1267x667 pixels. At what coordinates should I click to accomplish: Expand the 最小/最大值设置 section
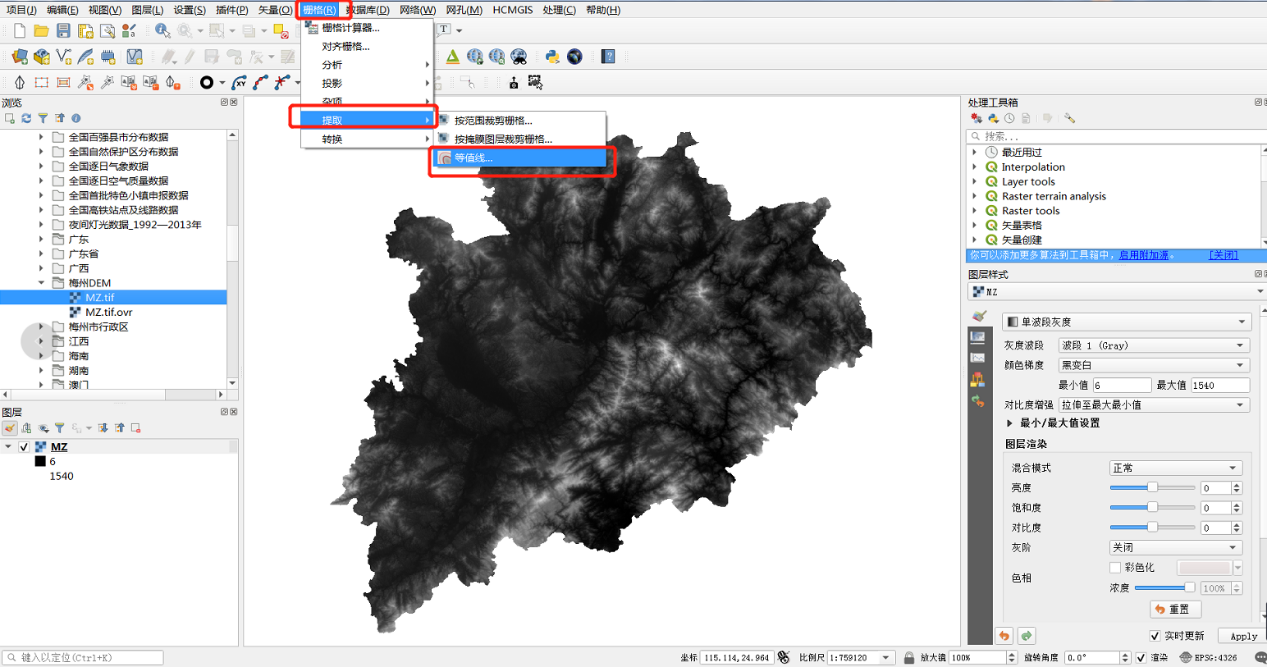coord(1011,423)
